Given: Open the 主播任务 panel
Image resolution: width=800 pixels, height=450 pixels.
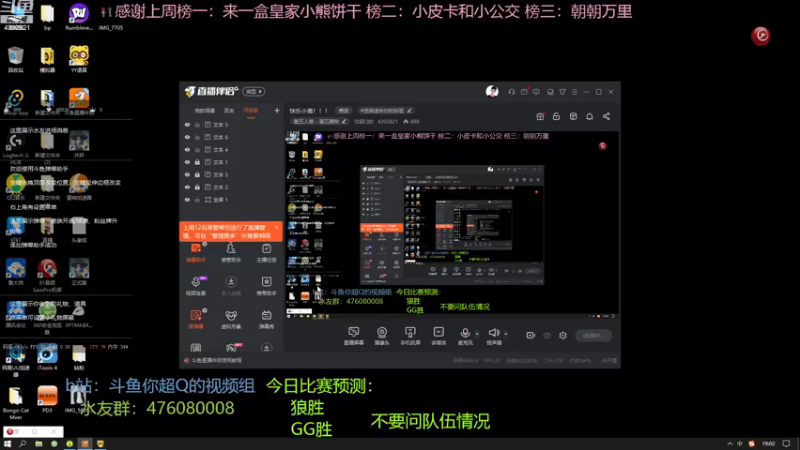Looking at the screenshot, I should 266,253.
